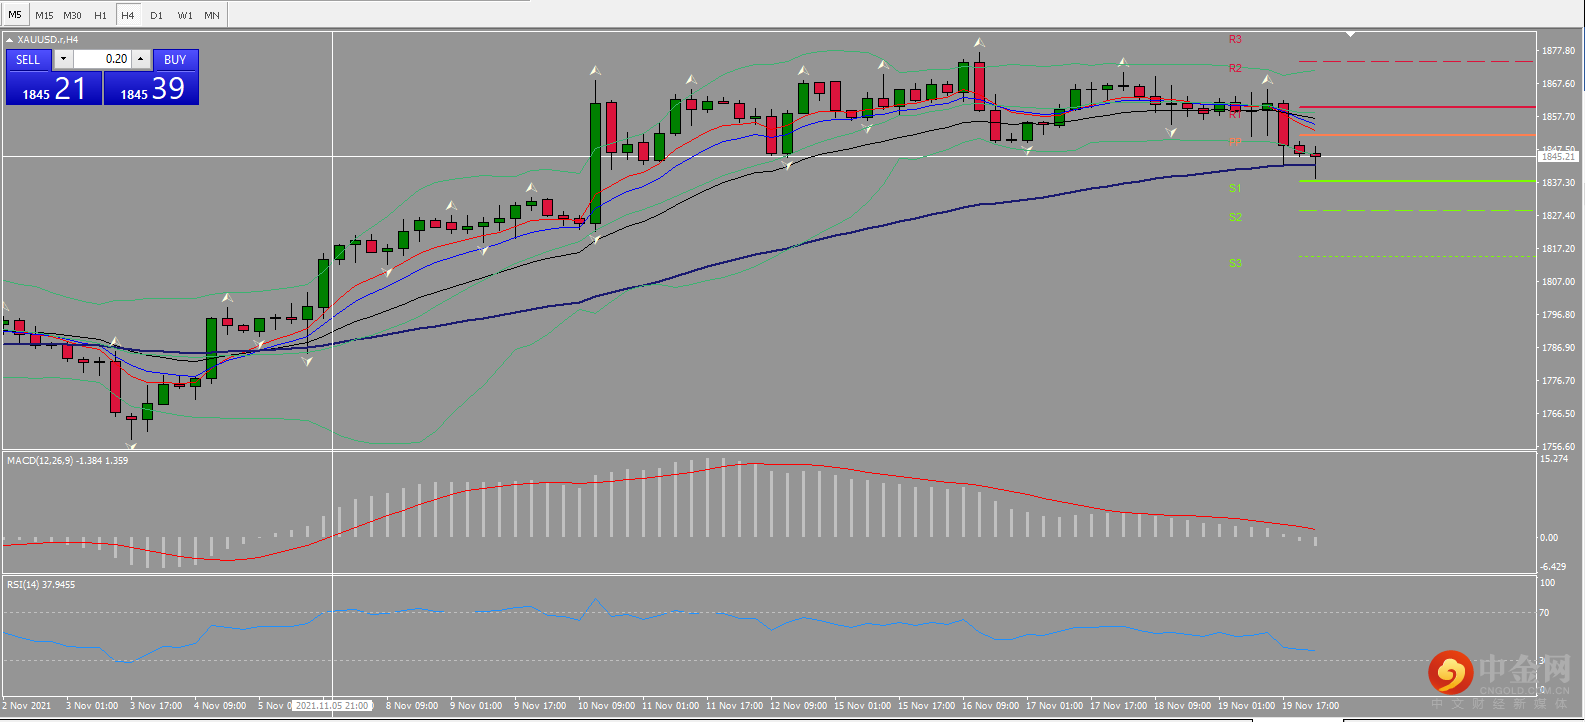The width and height of the screenshot is (1585, 722).
Task: Click the BUY button in the trade panel
Action: coord(175,60)
